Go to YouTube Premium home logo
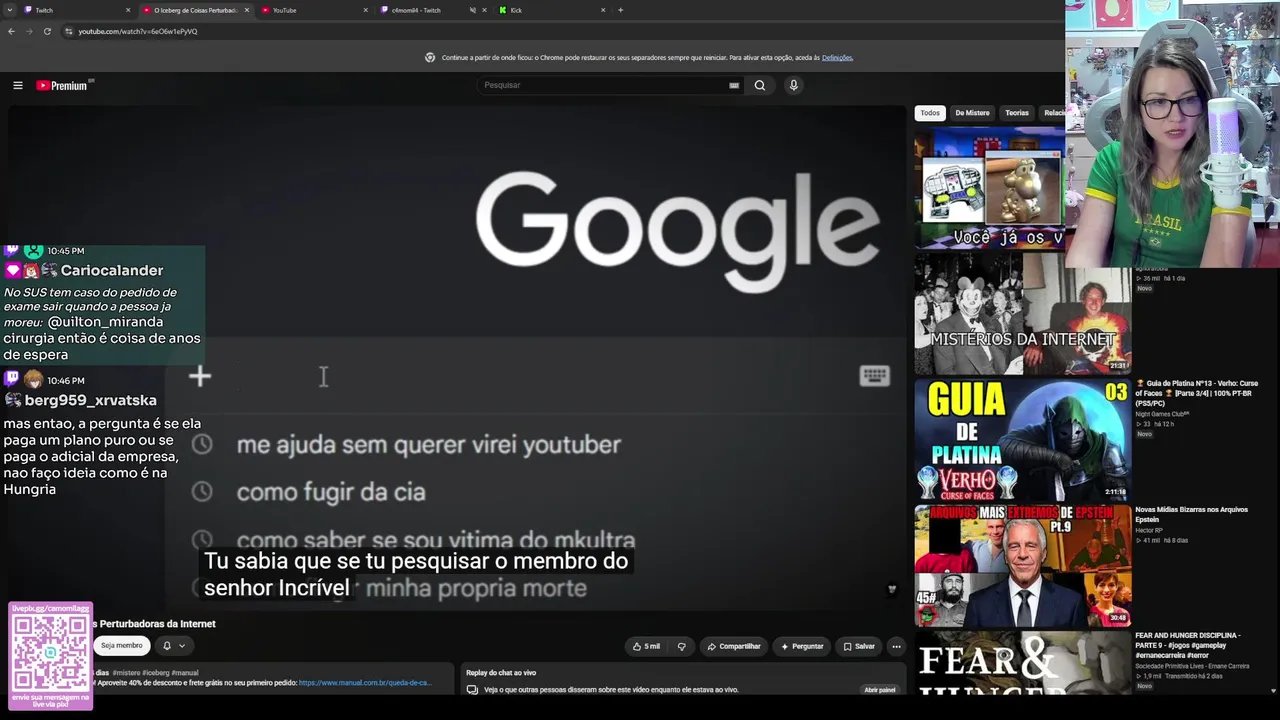Screen dimensions: 1280x720 click(x=64, y=85)
